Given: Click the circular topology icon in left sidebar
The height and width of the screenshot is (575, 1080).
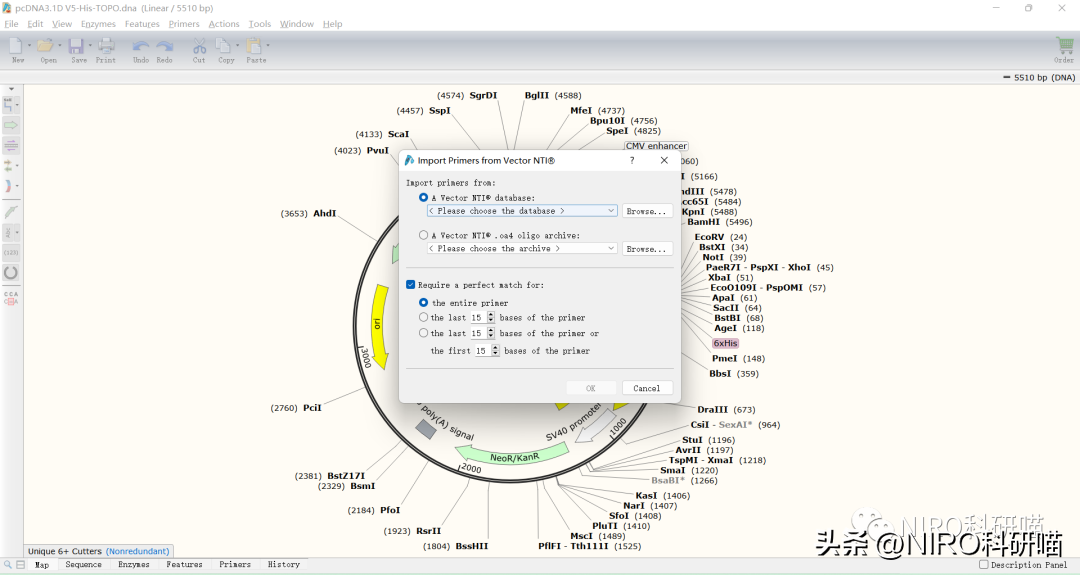Looking at the screenshot, I should pos(11,272).
